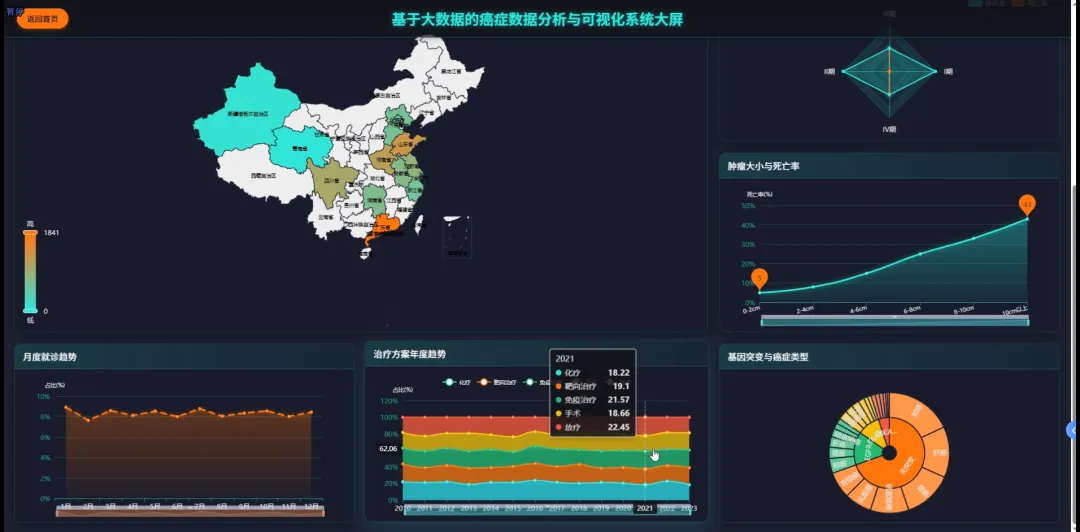Click the dashboard main title text
1080x532 pixels.
[537, 19]
